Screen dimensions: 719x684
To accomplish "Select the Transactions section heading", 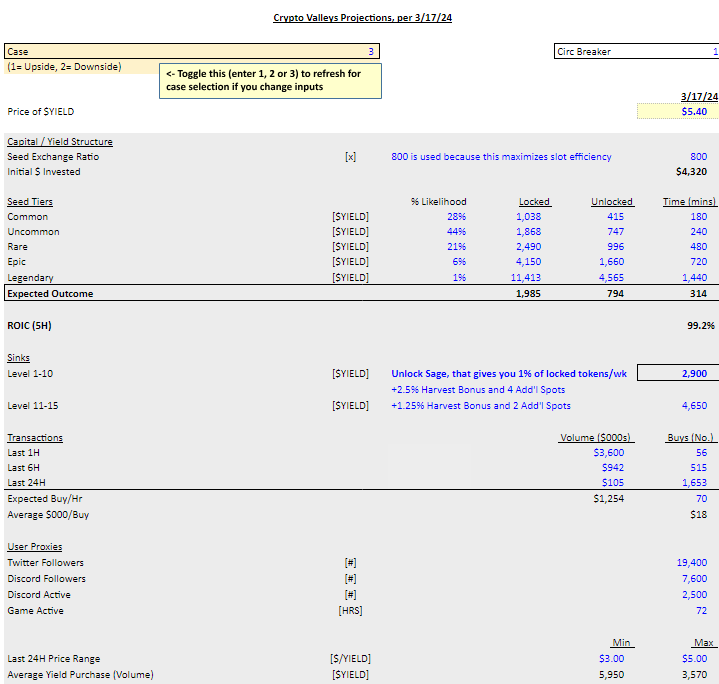I will [35, 437].
